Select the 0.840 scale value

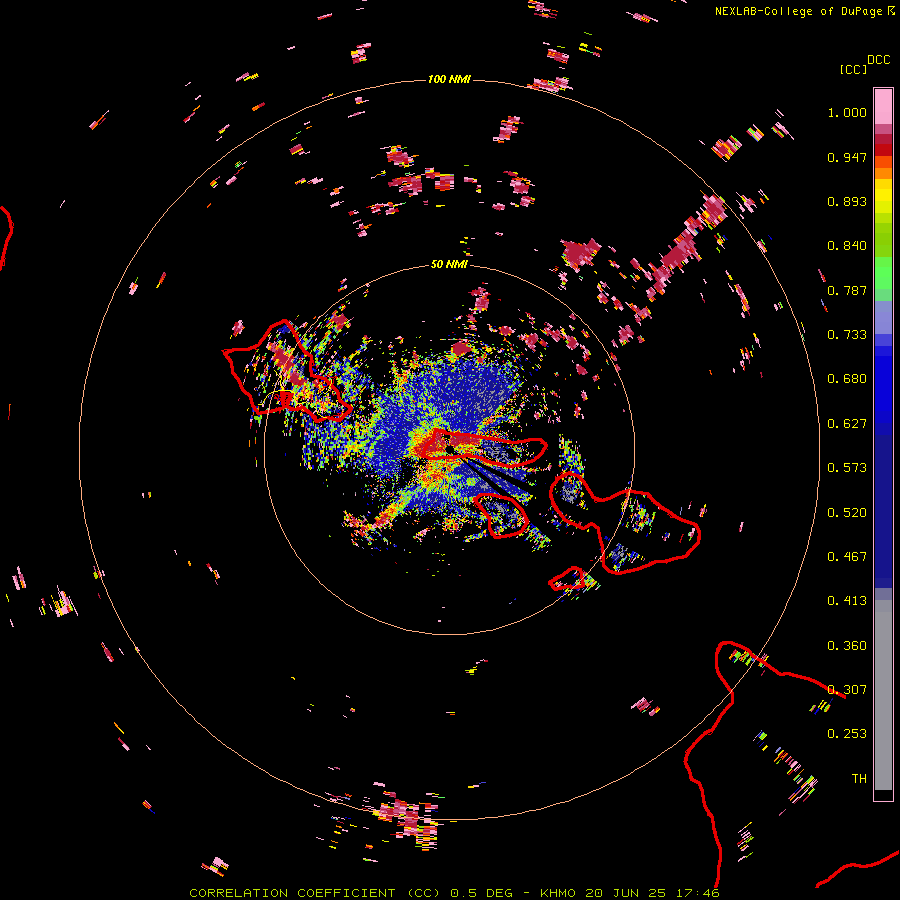847,246
